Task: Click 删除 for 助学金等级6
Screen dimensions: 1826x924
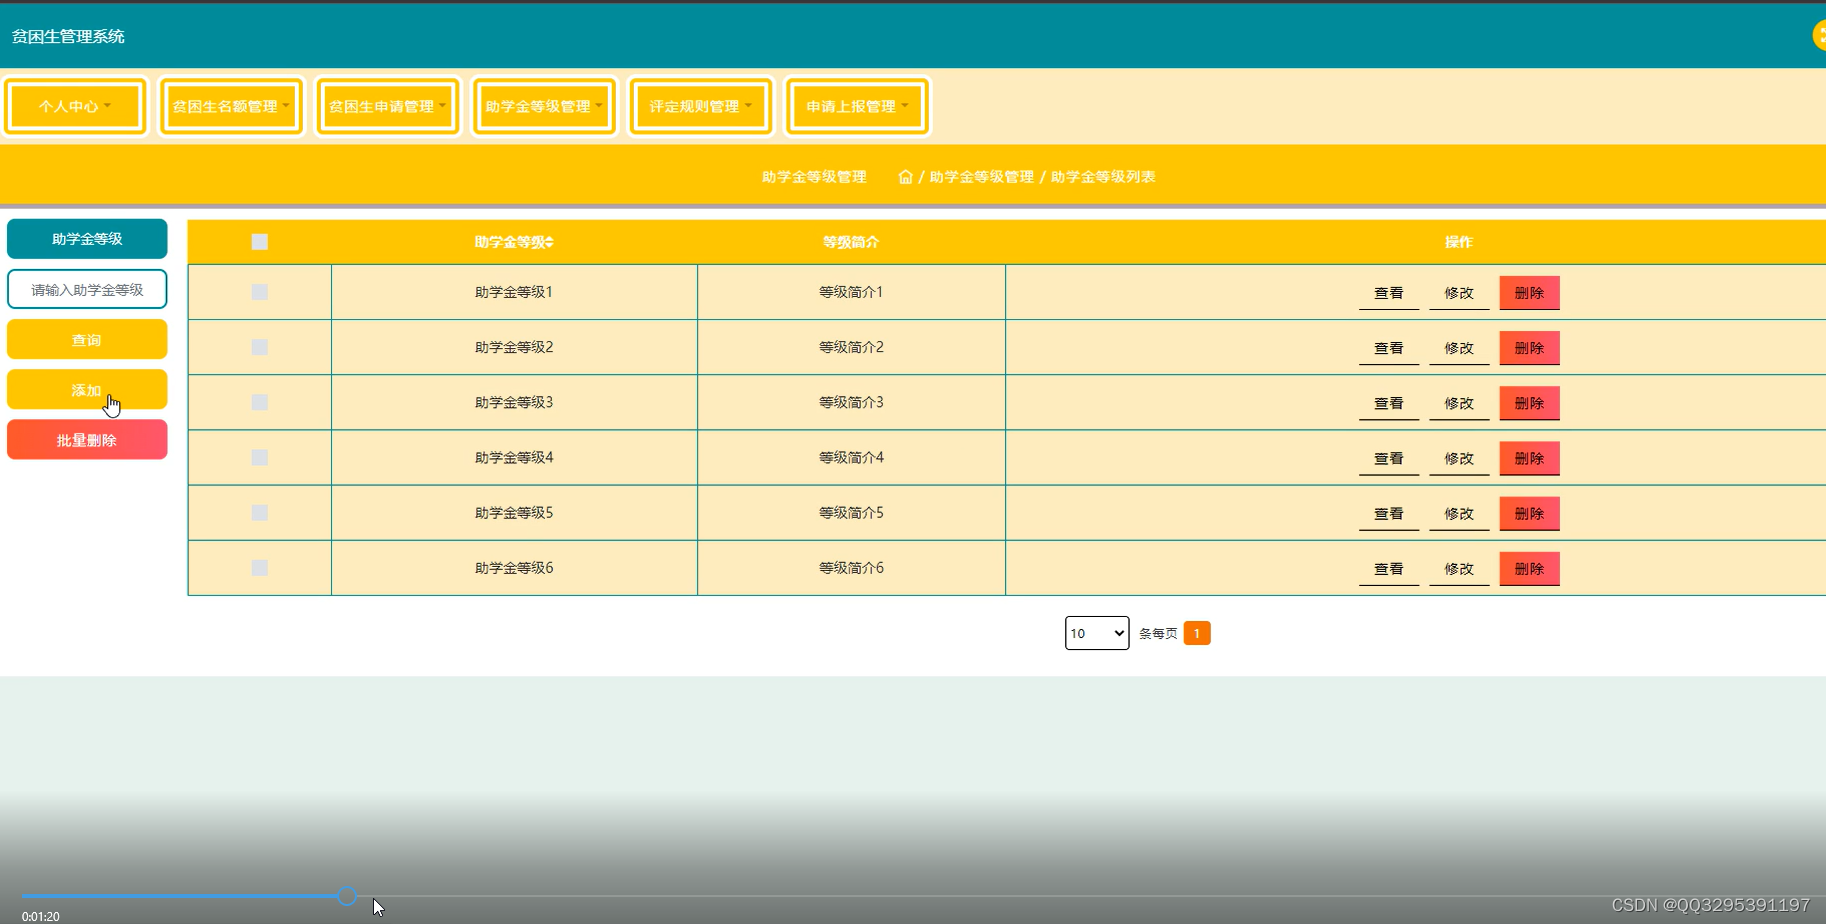Action: click(x=1529, y=568)
